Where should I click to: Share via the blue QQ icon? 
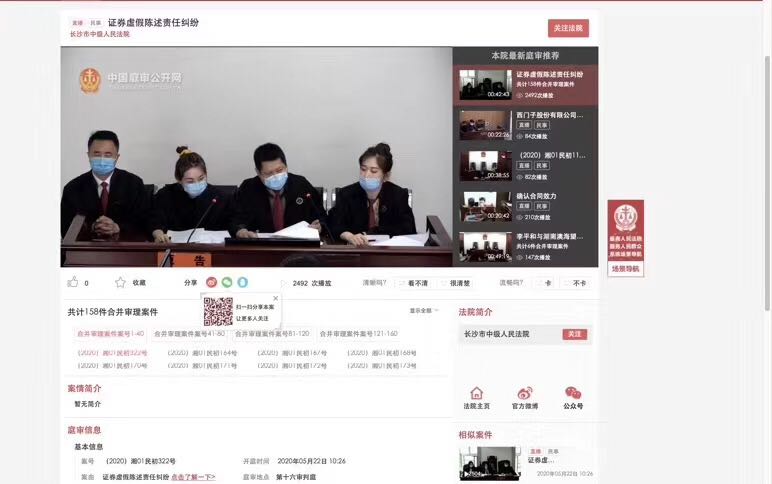pyautogui.click(x=242, y=282)
